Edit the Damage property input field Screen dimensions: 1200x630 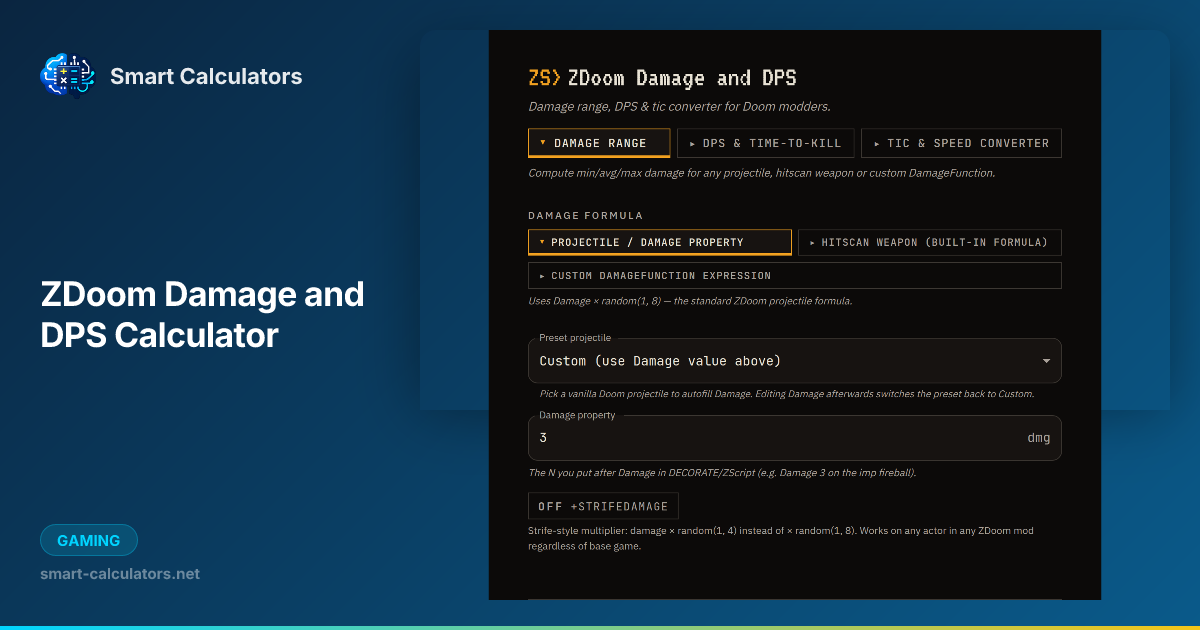point(795,438)
